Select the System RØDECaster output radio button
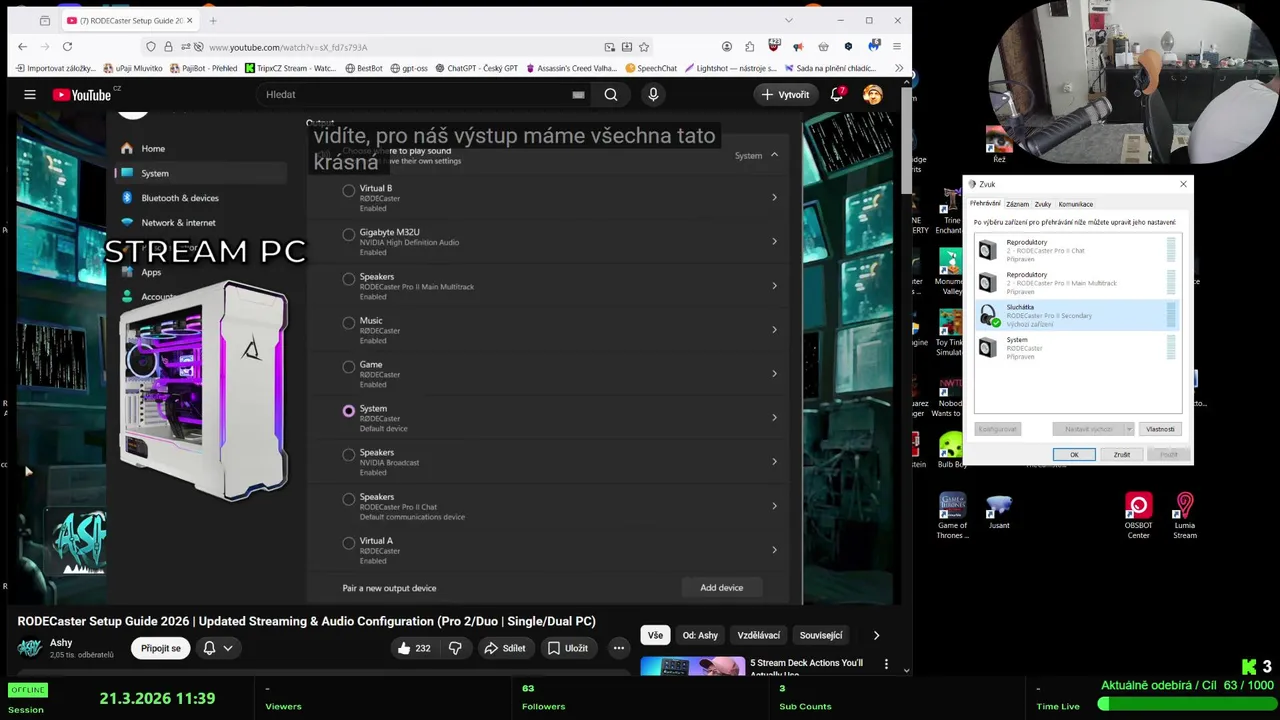This screenshot has height=720, width=1280. click(x=349, y=410)
